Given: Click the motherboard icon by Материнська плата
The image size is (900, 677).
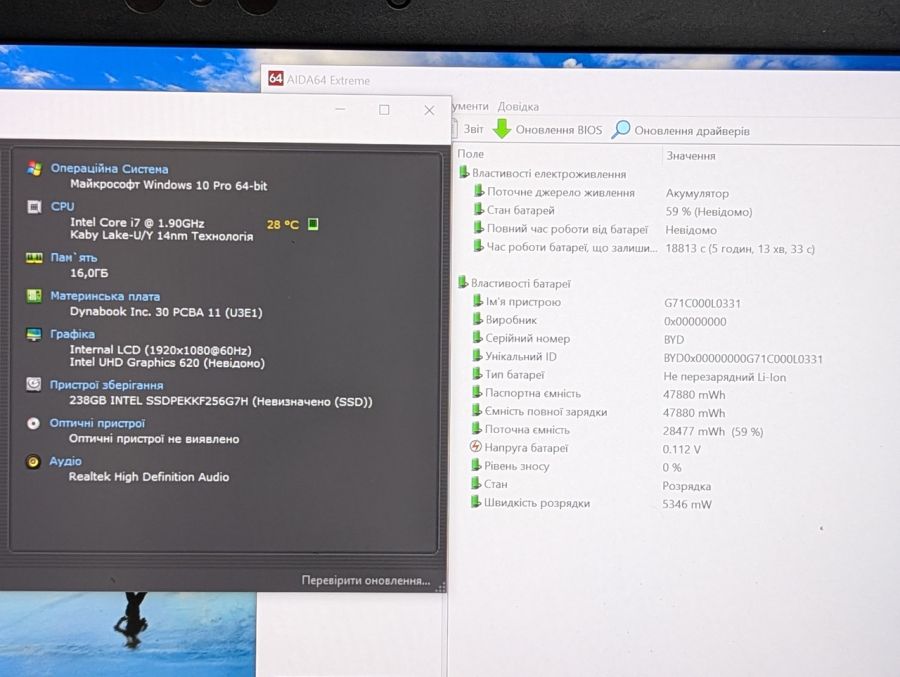Looking at the screenshot, I should pyautogui.click(x=34, y=296).
